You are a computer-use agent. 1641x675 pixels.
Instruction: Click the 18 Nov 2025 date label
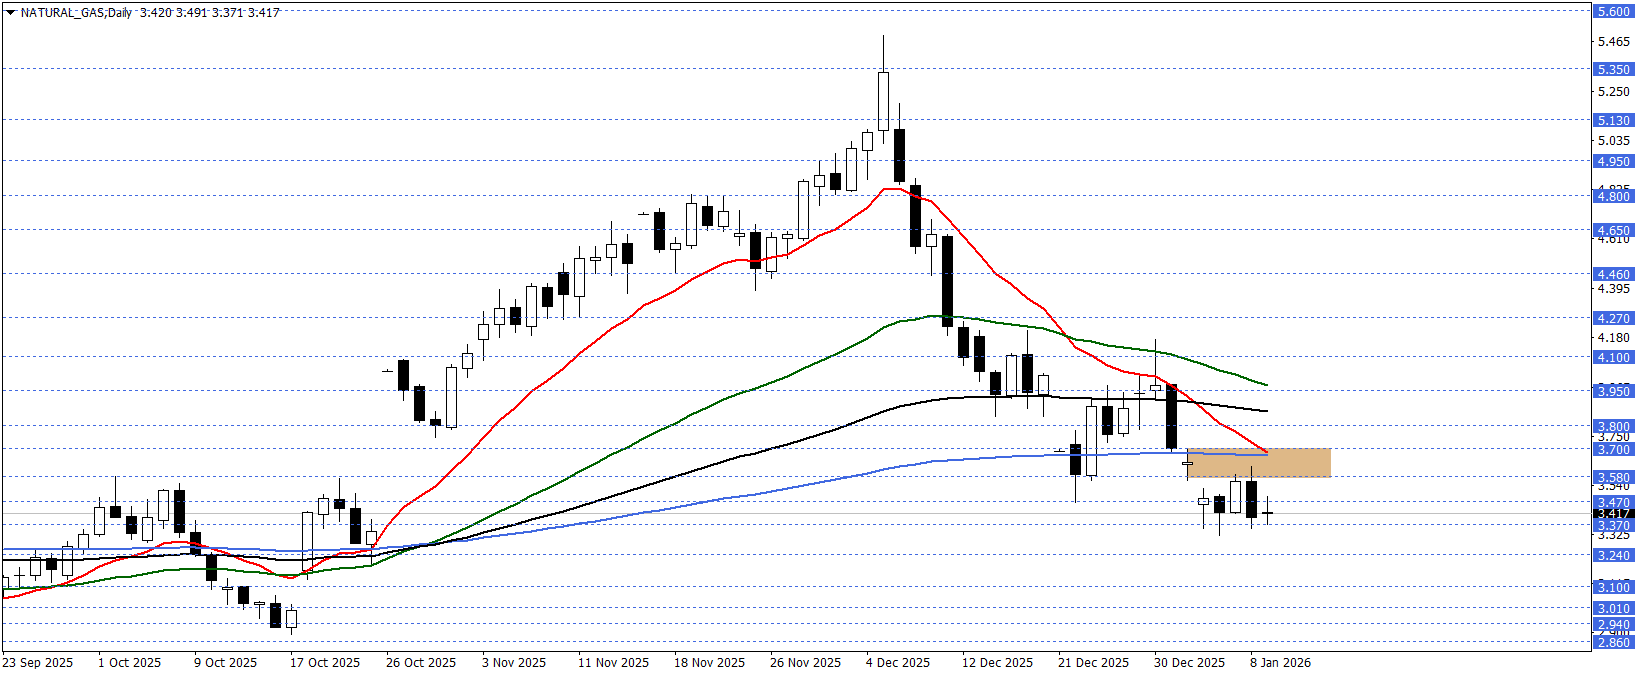click(709, 662)
